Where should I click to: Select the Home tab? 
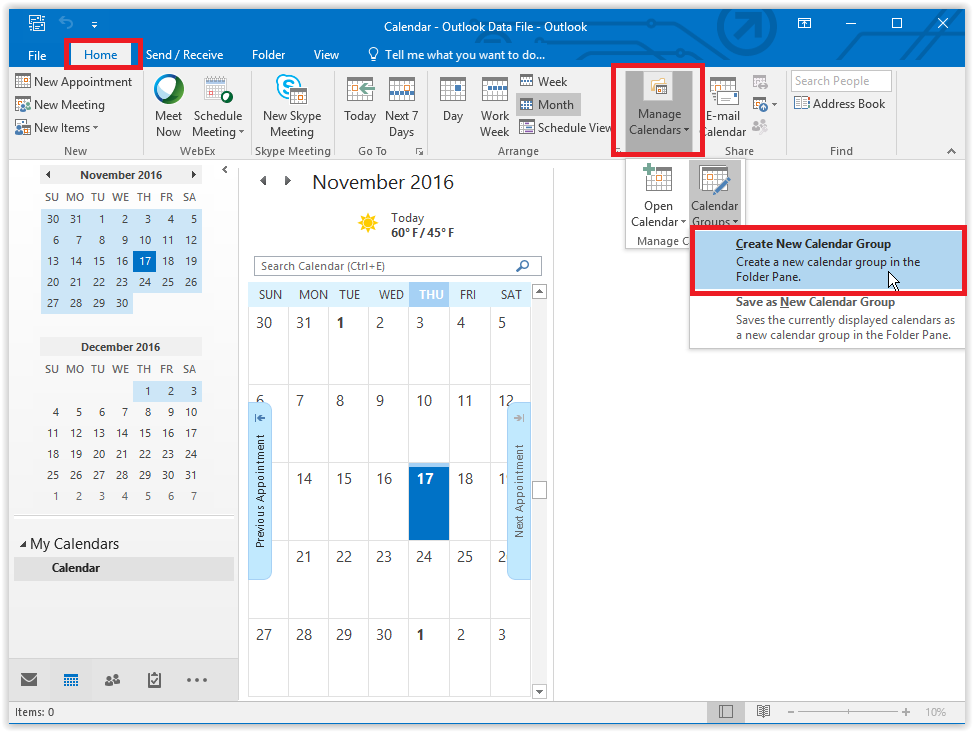[x=101, y=55]
